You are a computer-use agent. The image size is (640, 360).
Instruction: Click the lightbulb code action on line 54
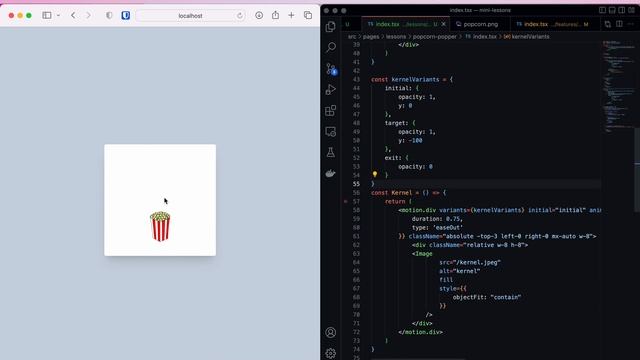375,174
